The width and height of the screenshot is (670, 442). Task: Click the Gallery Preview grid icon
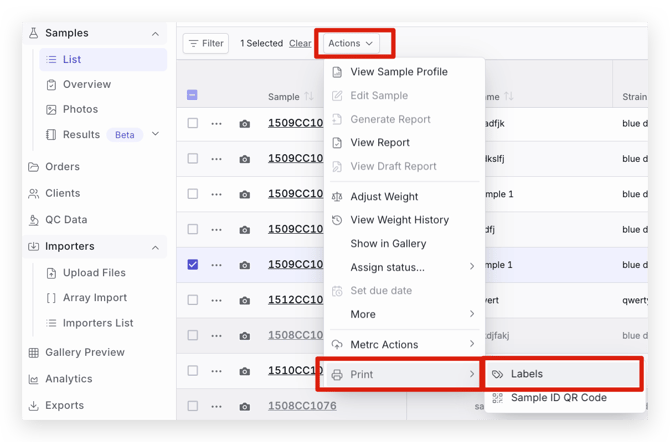point(33,353)
